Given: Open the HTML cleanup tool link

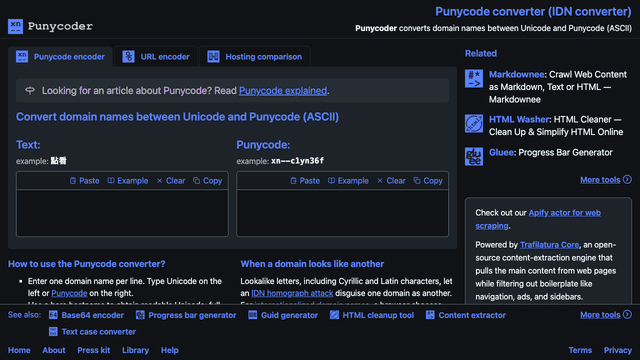Looking at the screenshot, I should [x=378, y=315].
